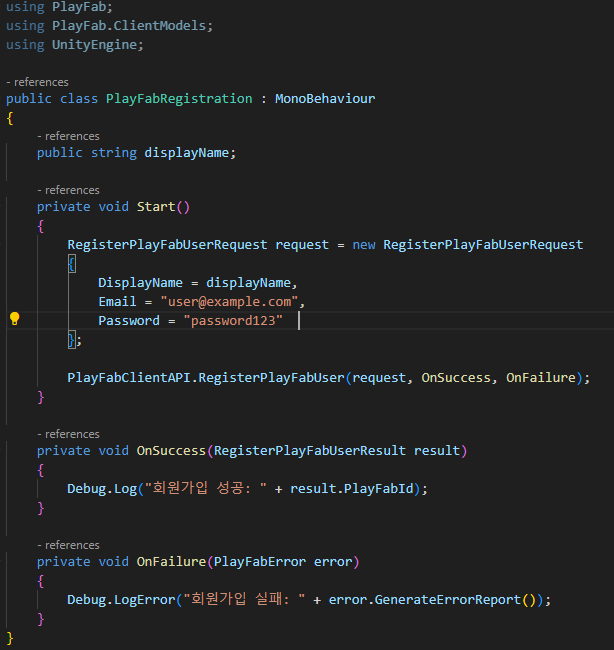Open references CodeLens above Start method

68,190
